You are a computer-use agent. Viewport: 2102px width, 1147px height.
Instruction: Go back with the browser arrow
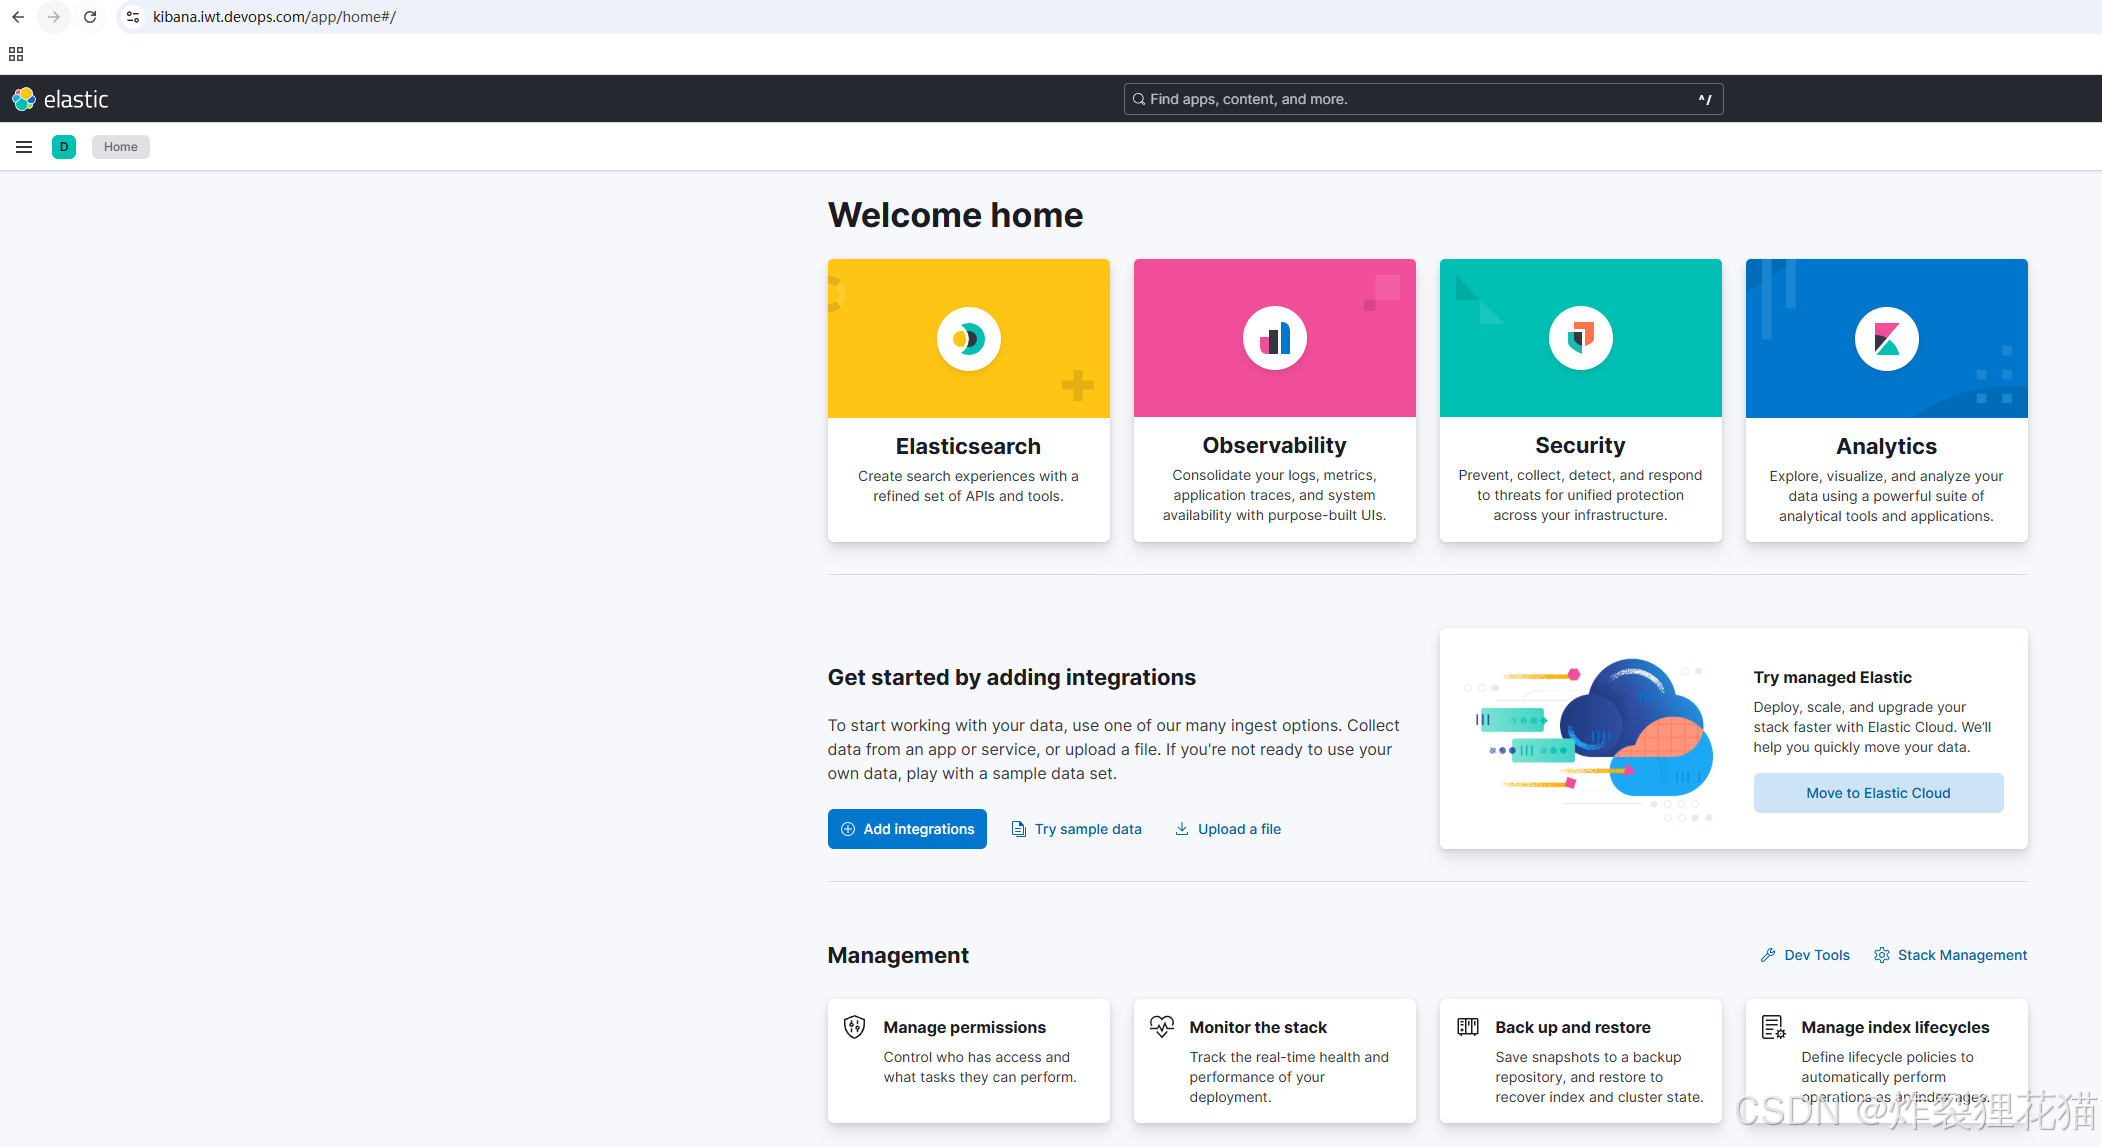tap(18, 17)
